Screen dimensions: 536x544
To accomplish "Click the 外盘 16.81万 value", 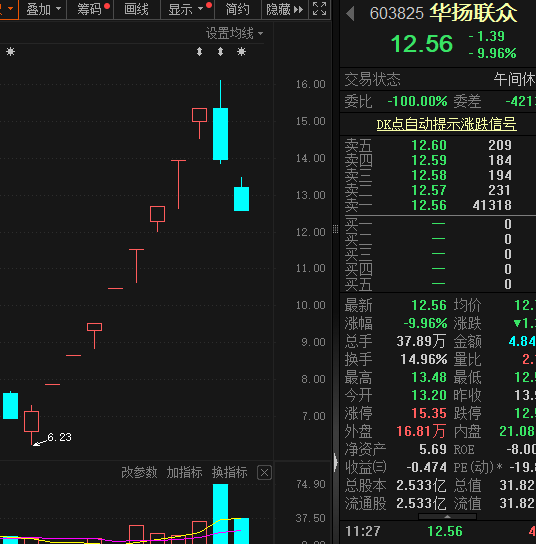I will (421, 431).
